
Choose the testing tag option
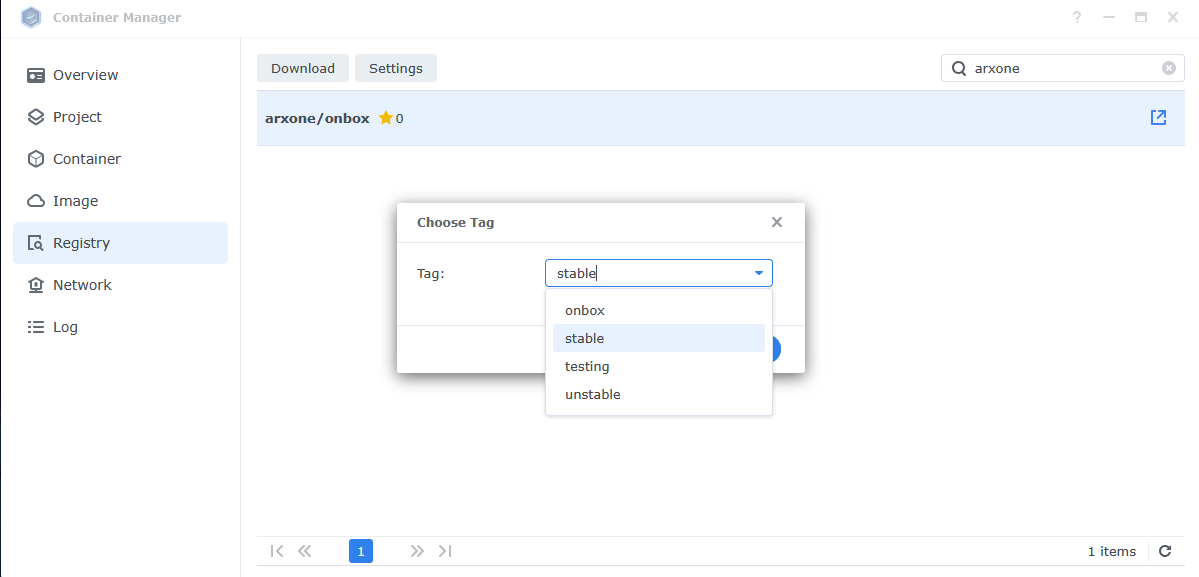click(587, 366)
